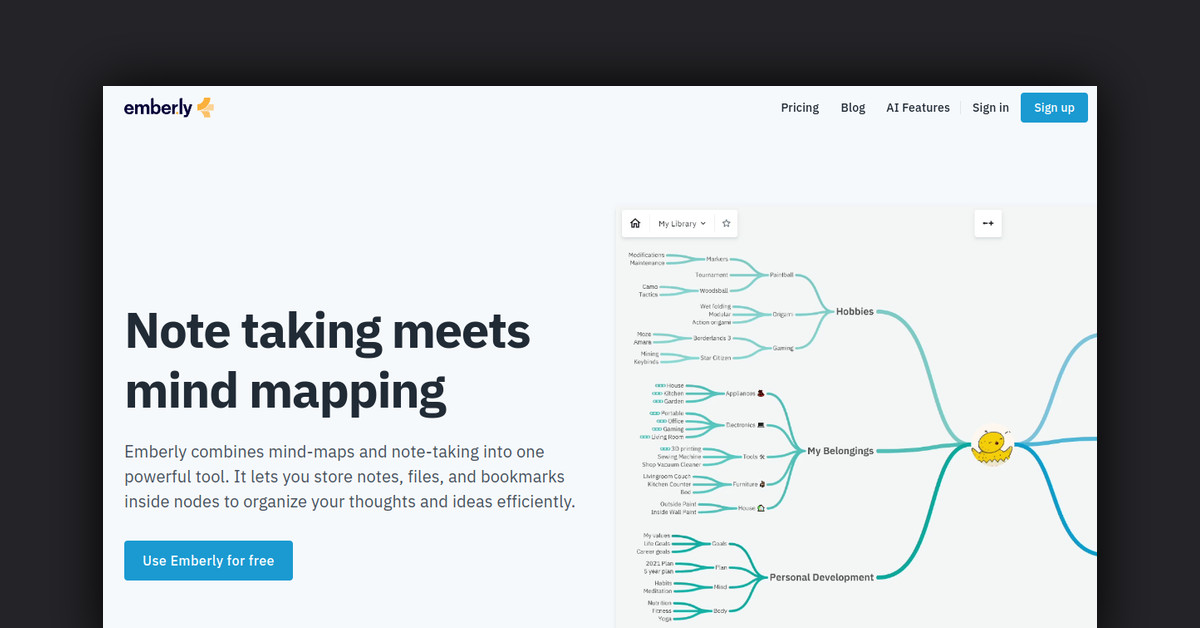Expand the My Belongings branch node
This screenshot has height=628, width=1200.
840,451
